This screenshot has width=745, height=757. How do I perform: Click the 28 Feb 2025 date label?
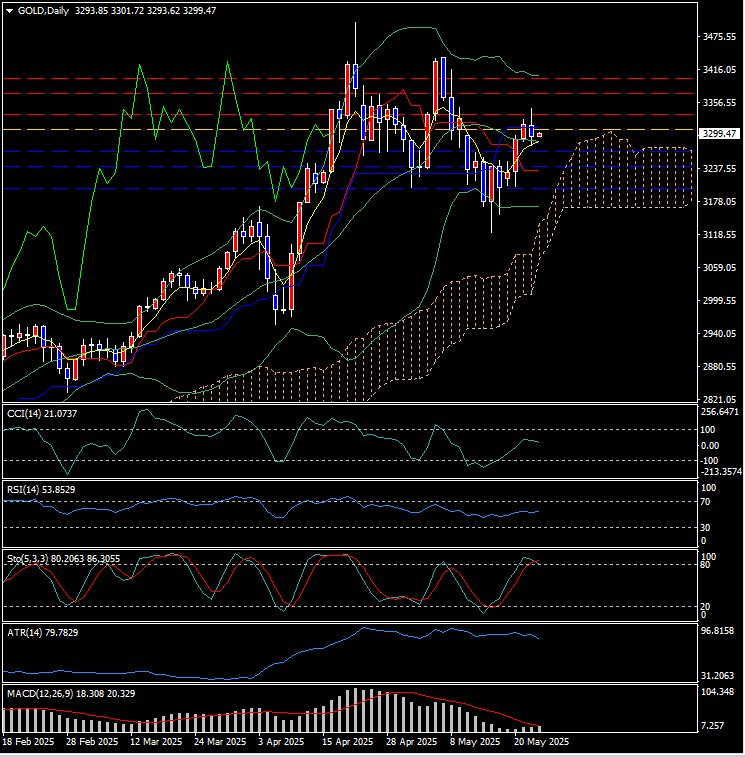92,742
